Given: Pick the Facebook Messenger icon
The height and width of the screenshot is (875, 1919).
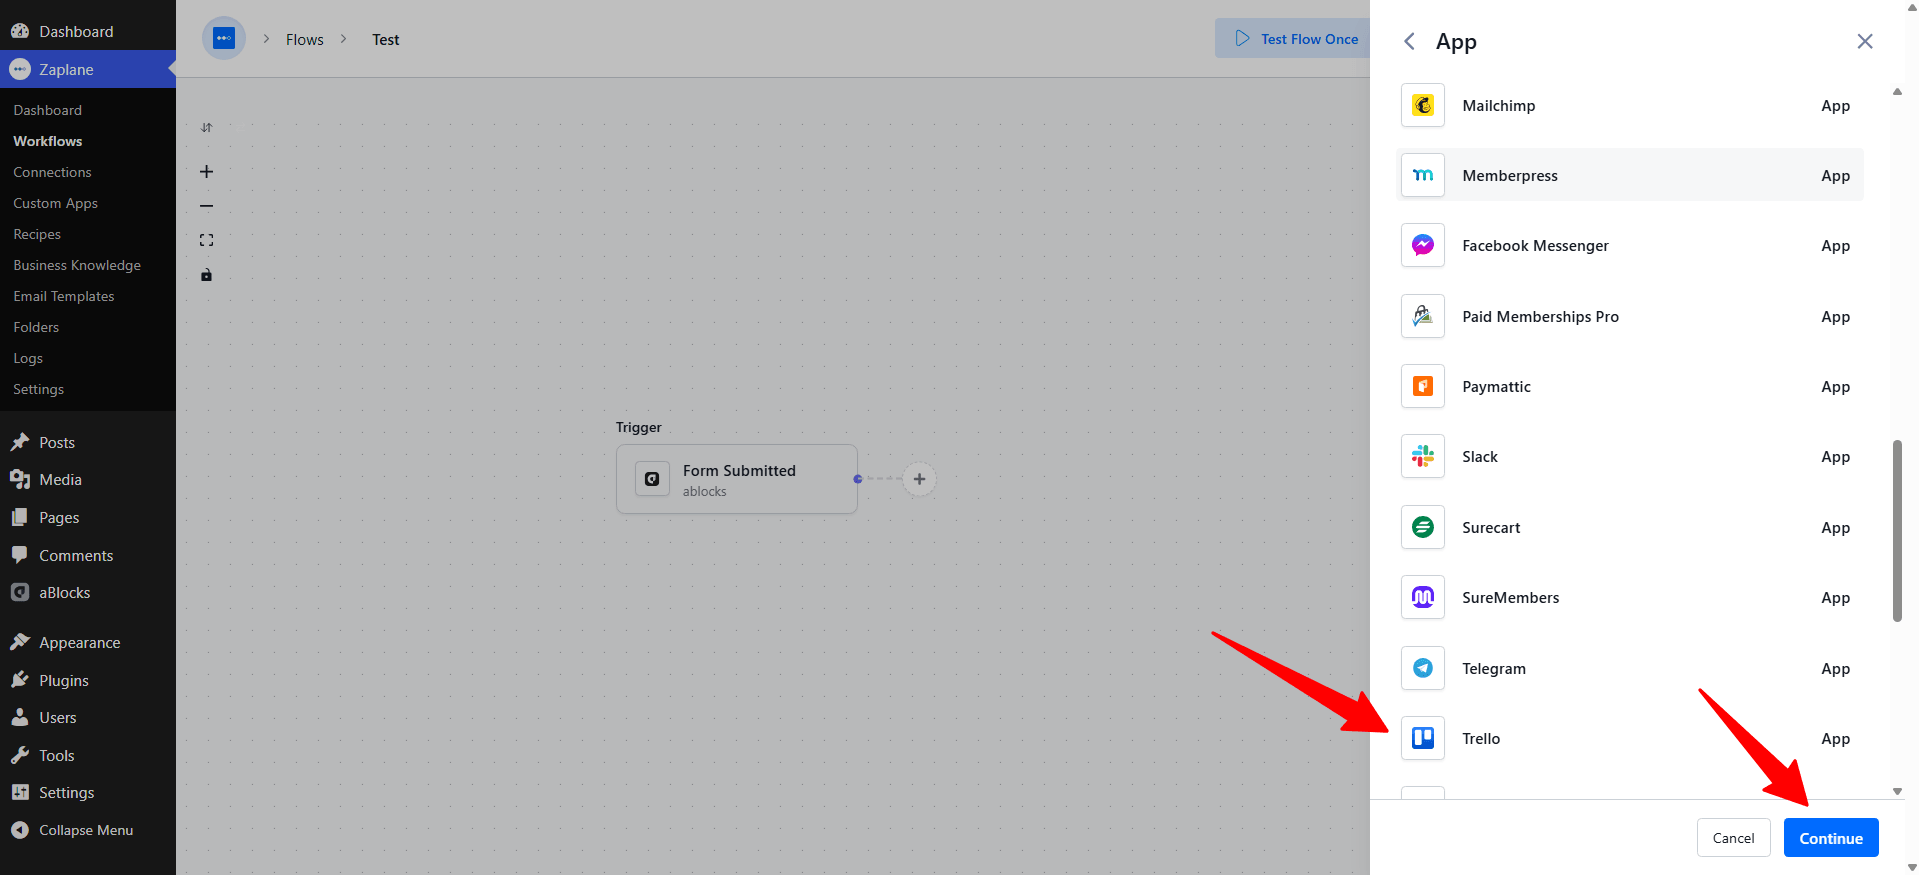Looking at the screenshot, I should click(x=1422, y=245).
